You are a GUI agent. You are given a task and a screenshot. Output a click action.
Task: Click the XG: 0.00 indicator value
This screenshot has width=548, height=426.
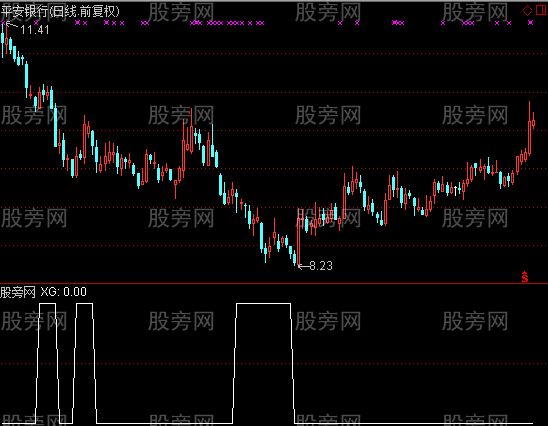pyautogui.click(x=64, y=292)
